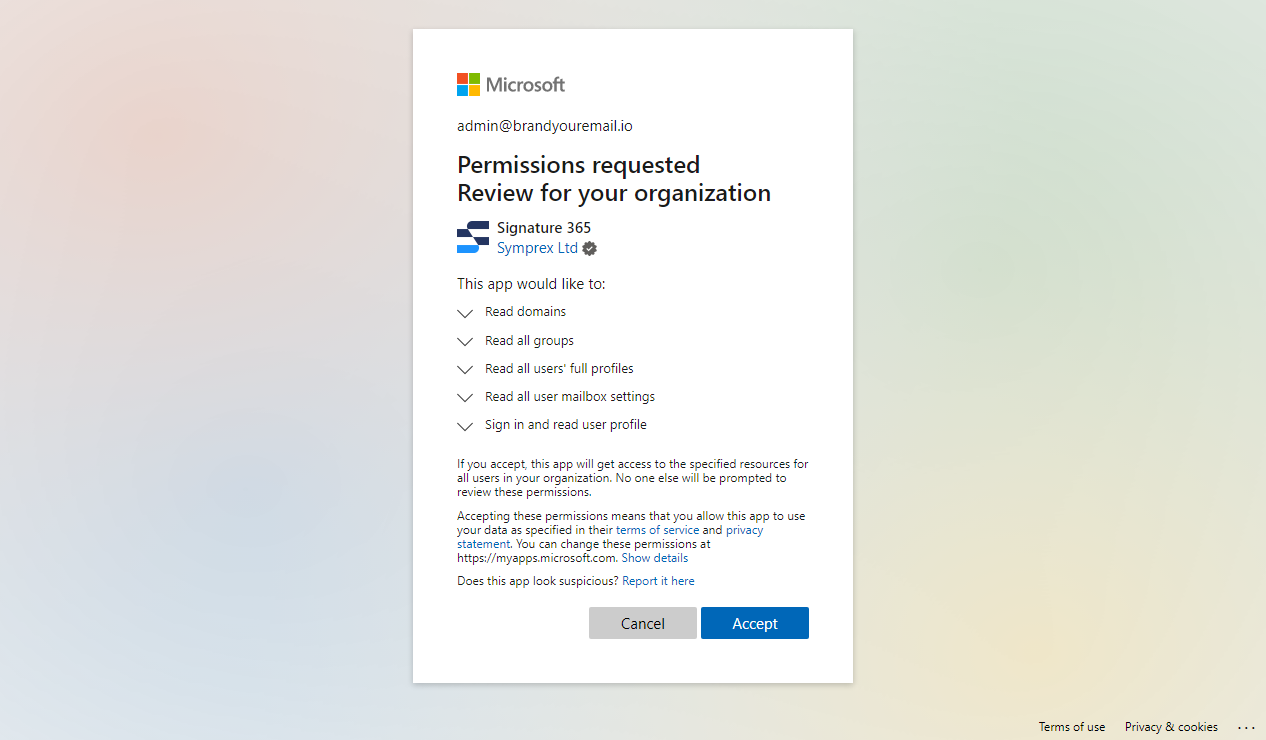This screenshot has width=1266, height=740.
Task: Open the terms of service link
Action: point(657,530)
